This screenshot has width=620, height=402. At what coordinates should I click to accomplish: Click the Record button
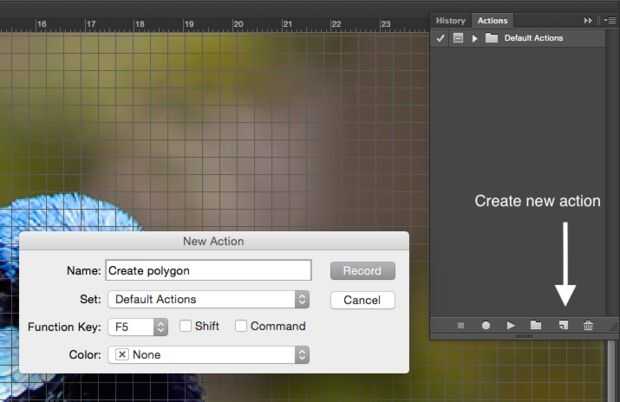coord(363,271)
